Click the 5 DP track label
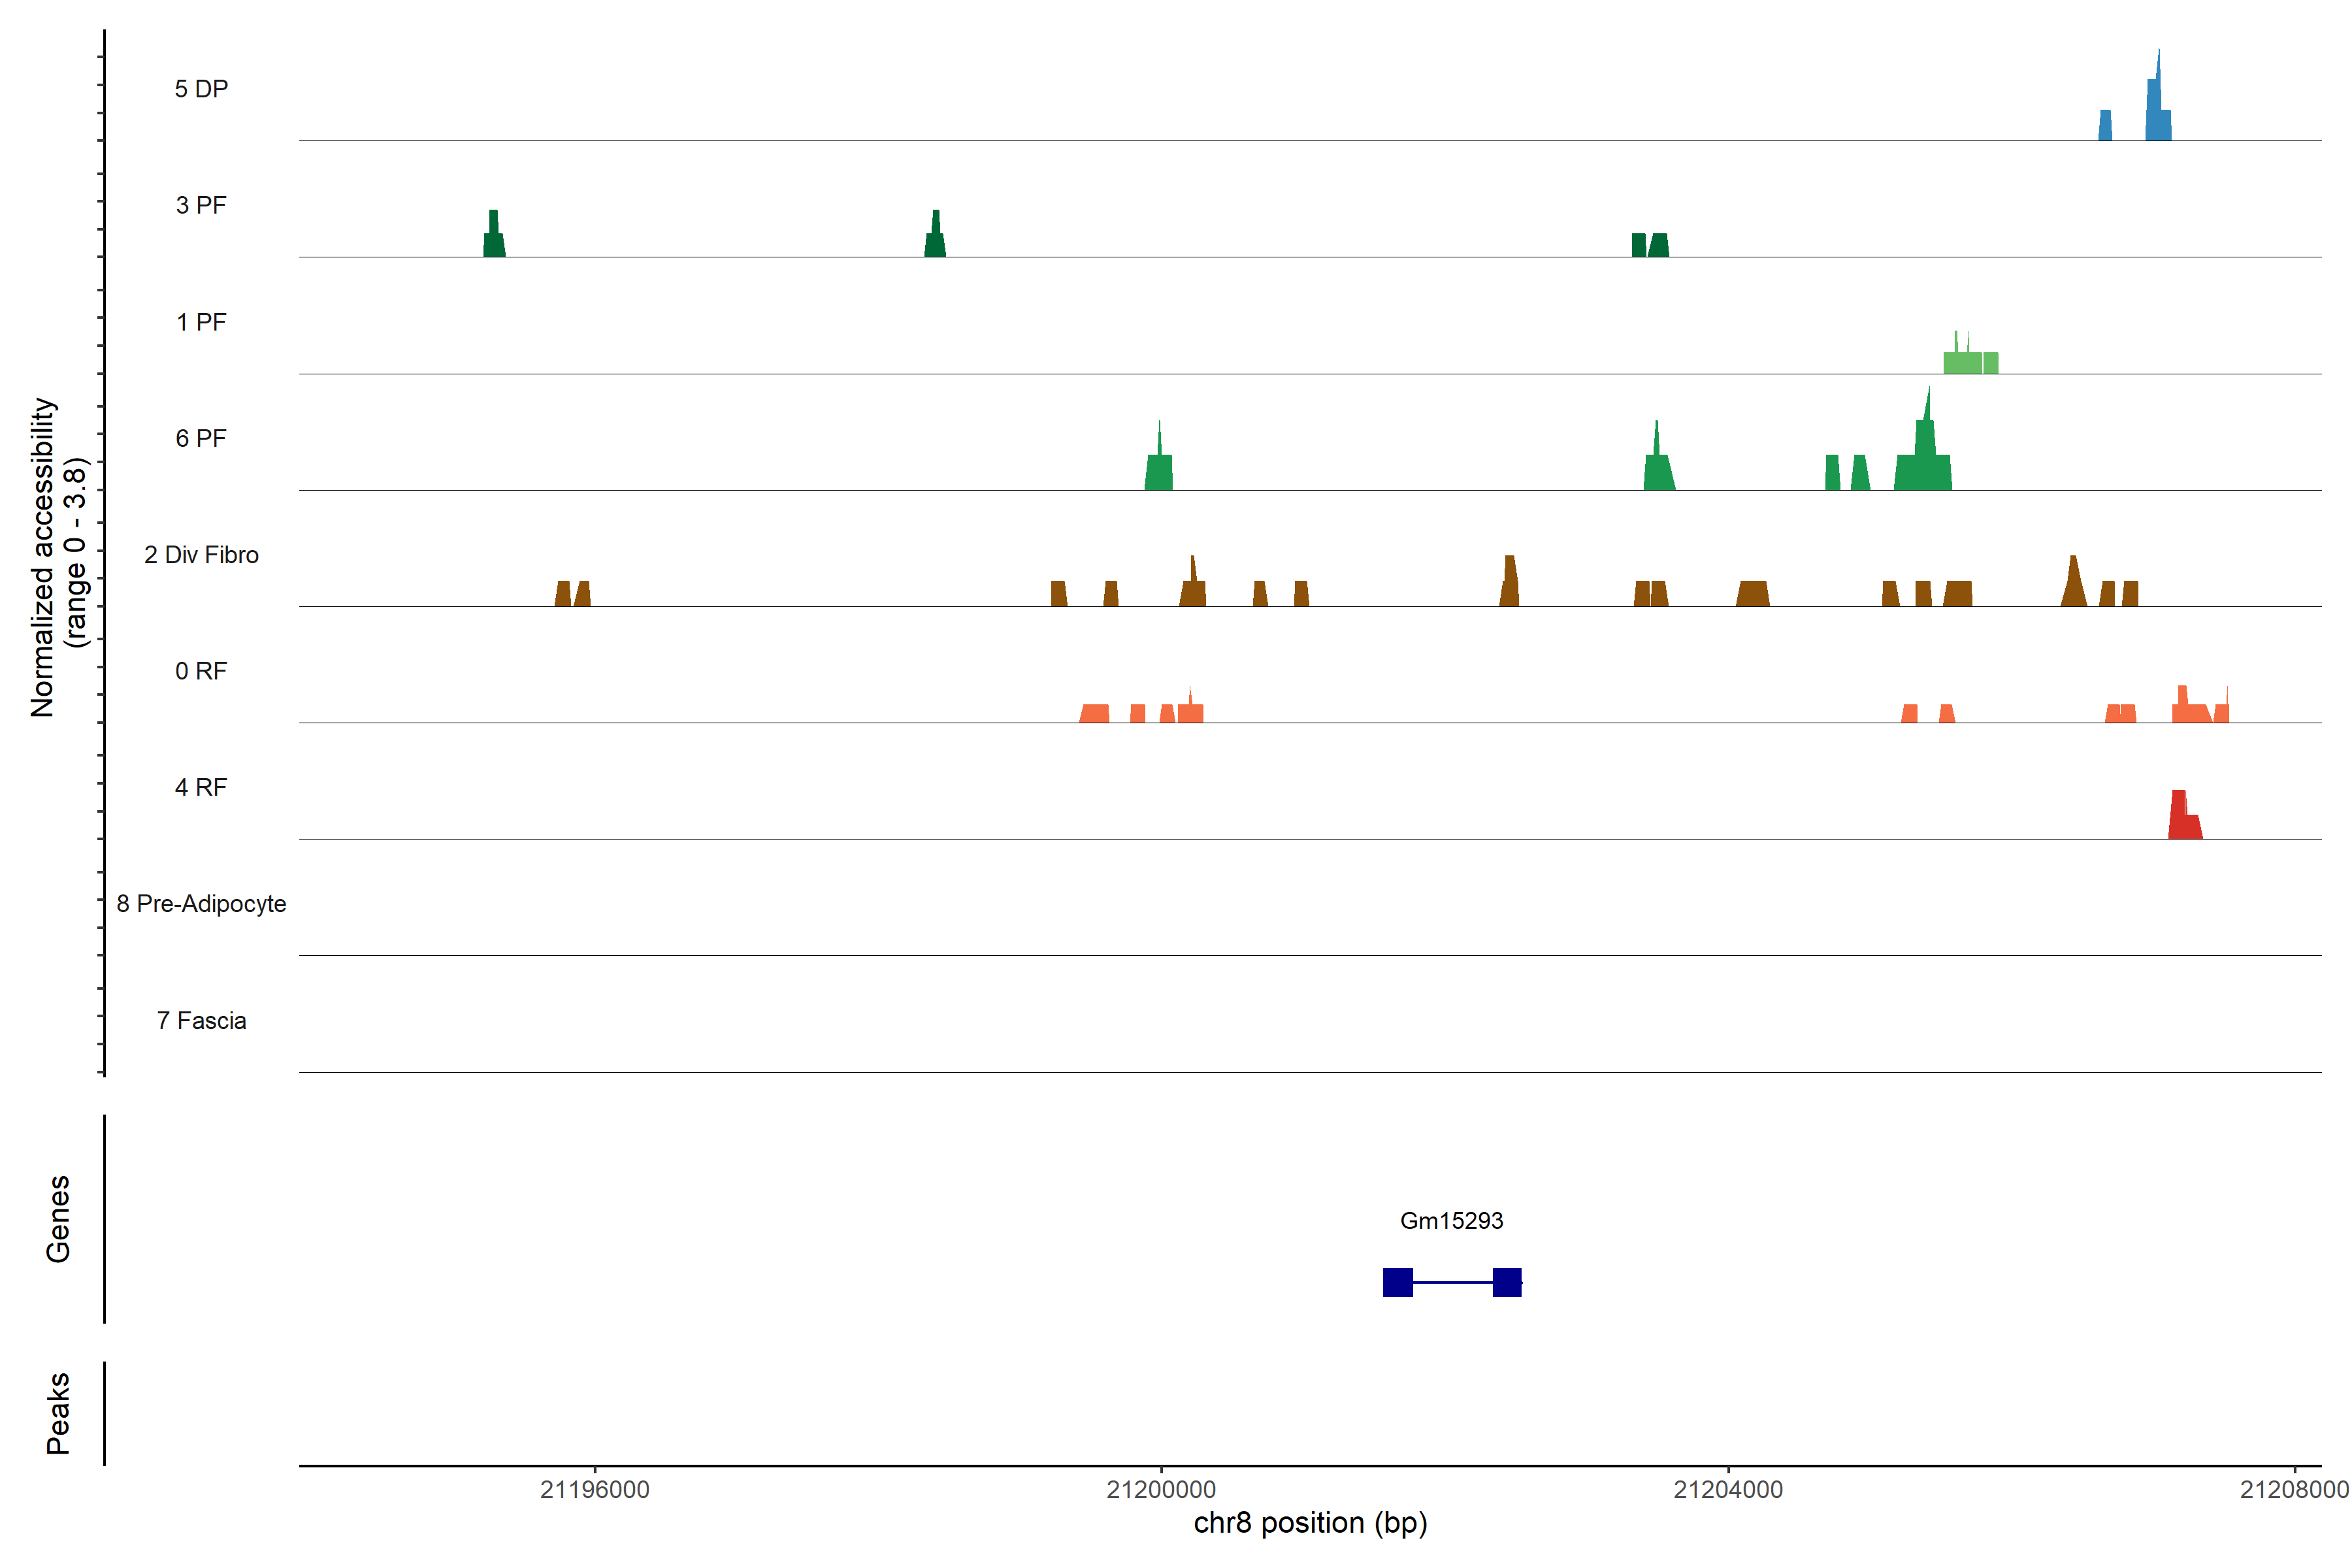 point(201,89)
